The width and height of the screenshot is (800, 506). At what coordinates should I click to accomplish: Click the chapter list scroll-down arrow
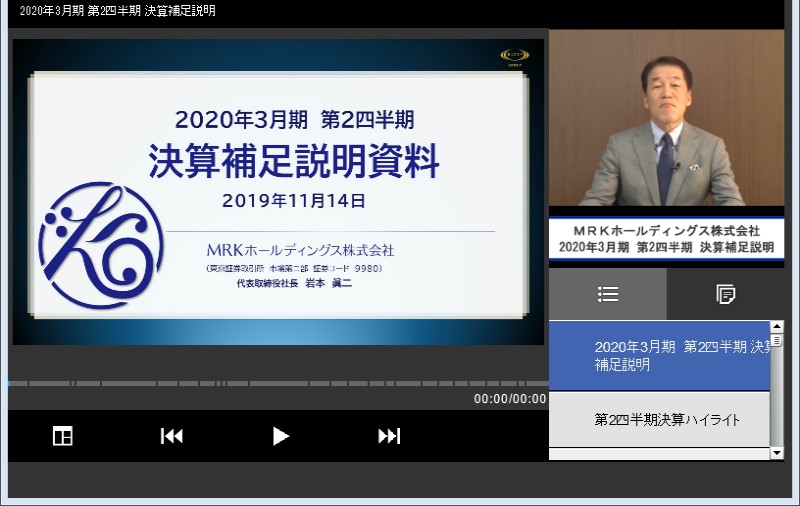click(x=777, y=452)
